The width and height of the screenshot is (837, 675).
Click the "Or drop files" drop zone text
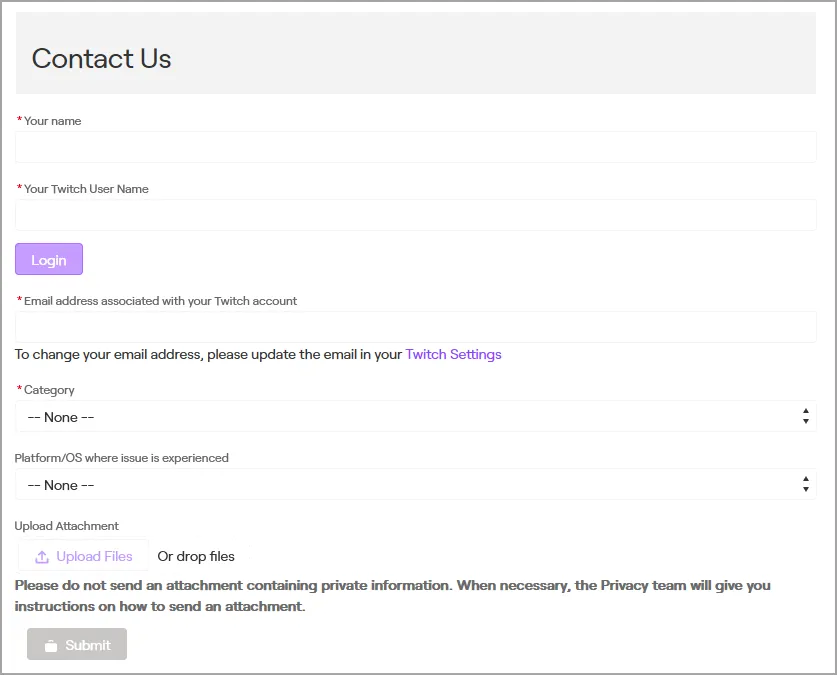[x=196, y=556]
